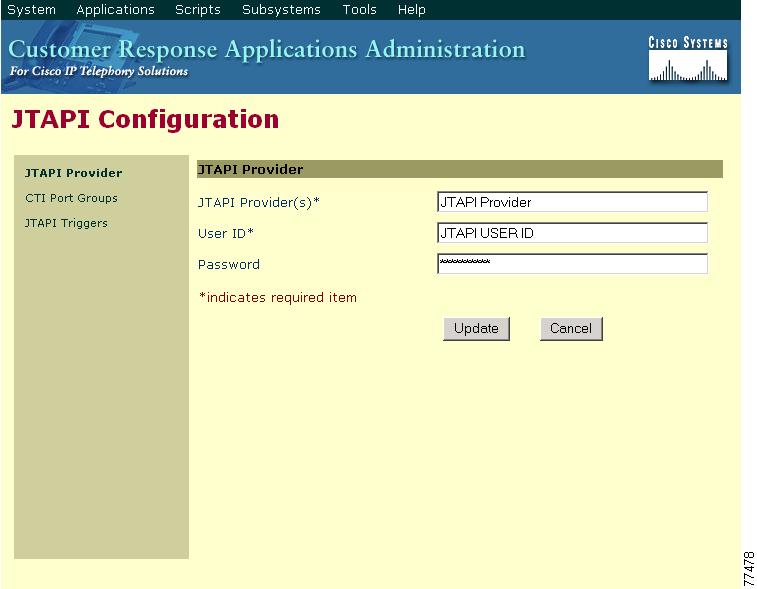Click Customer Response Applications Administration banner title
This screenshot has height=589, width=757.
(x=266, y=49)
